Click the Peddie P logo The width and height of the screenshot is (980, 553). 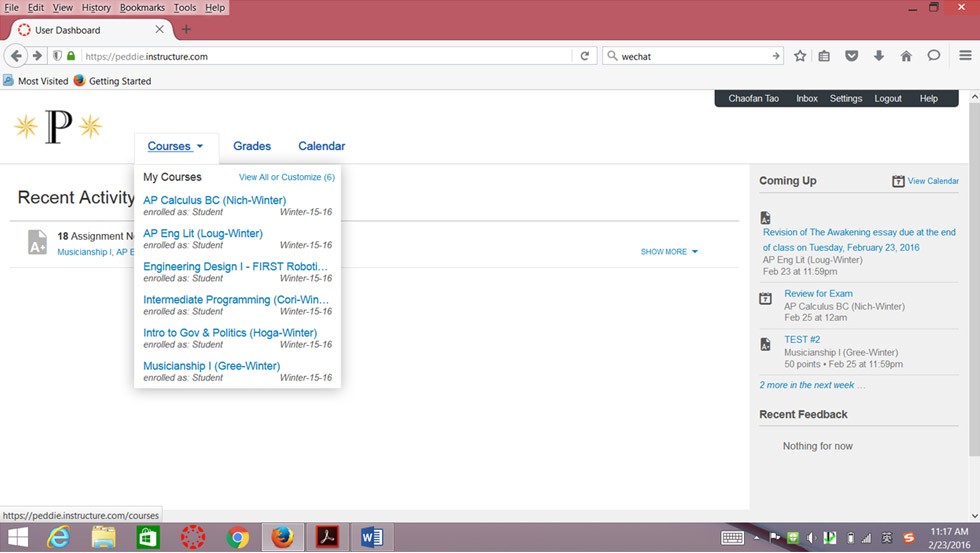[59, 127]
